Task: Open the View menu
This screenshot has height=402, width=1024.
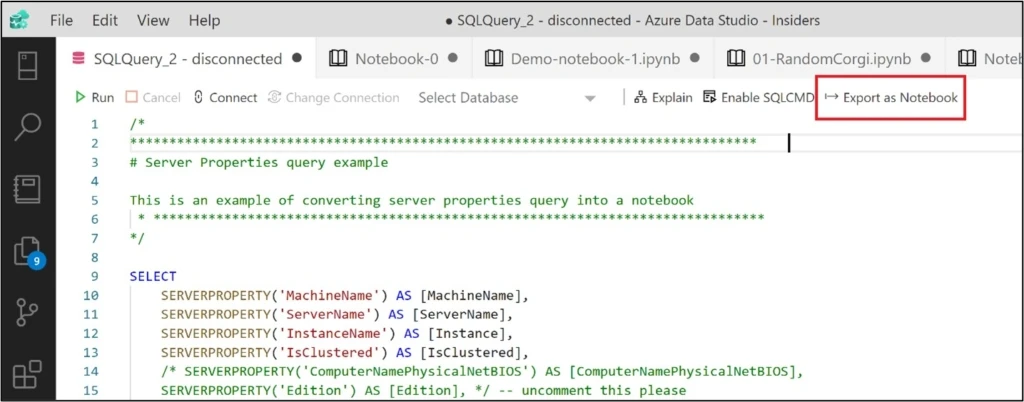Action: (153, 20)
